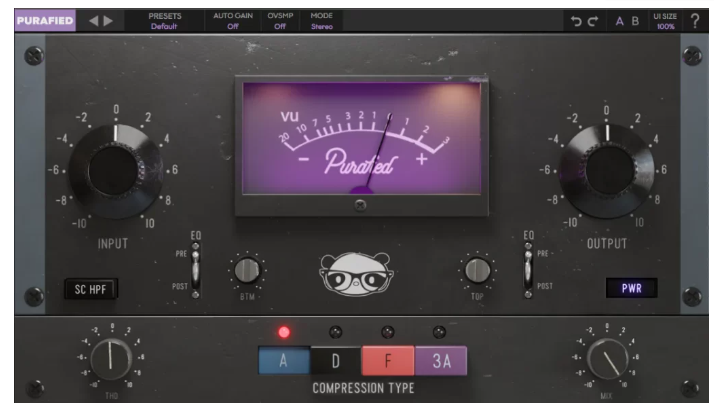Open help via the question mark icon

tap(695, 21)
